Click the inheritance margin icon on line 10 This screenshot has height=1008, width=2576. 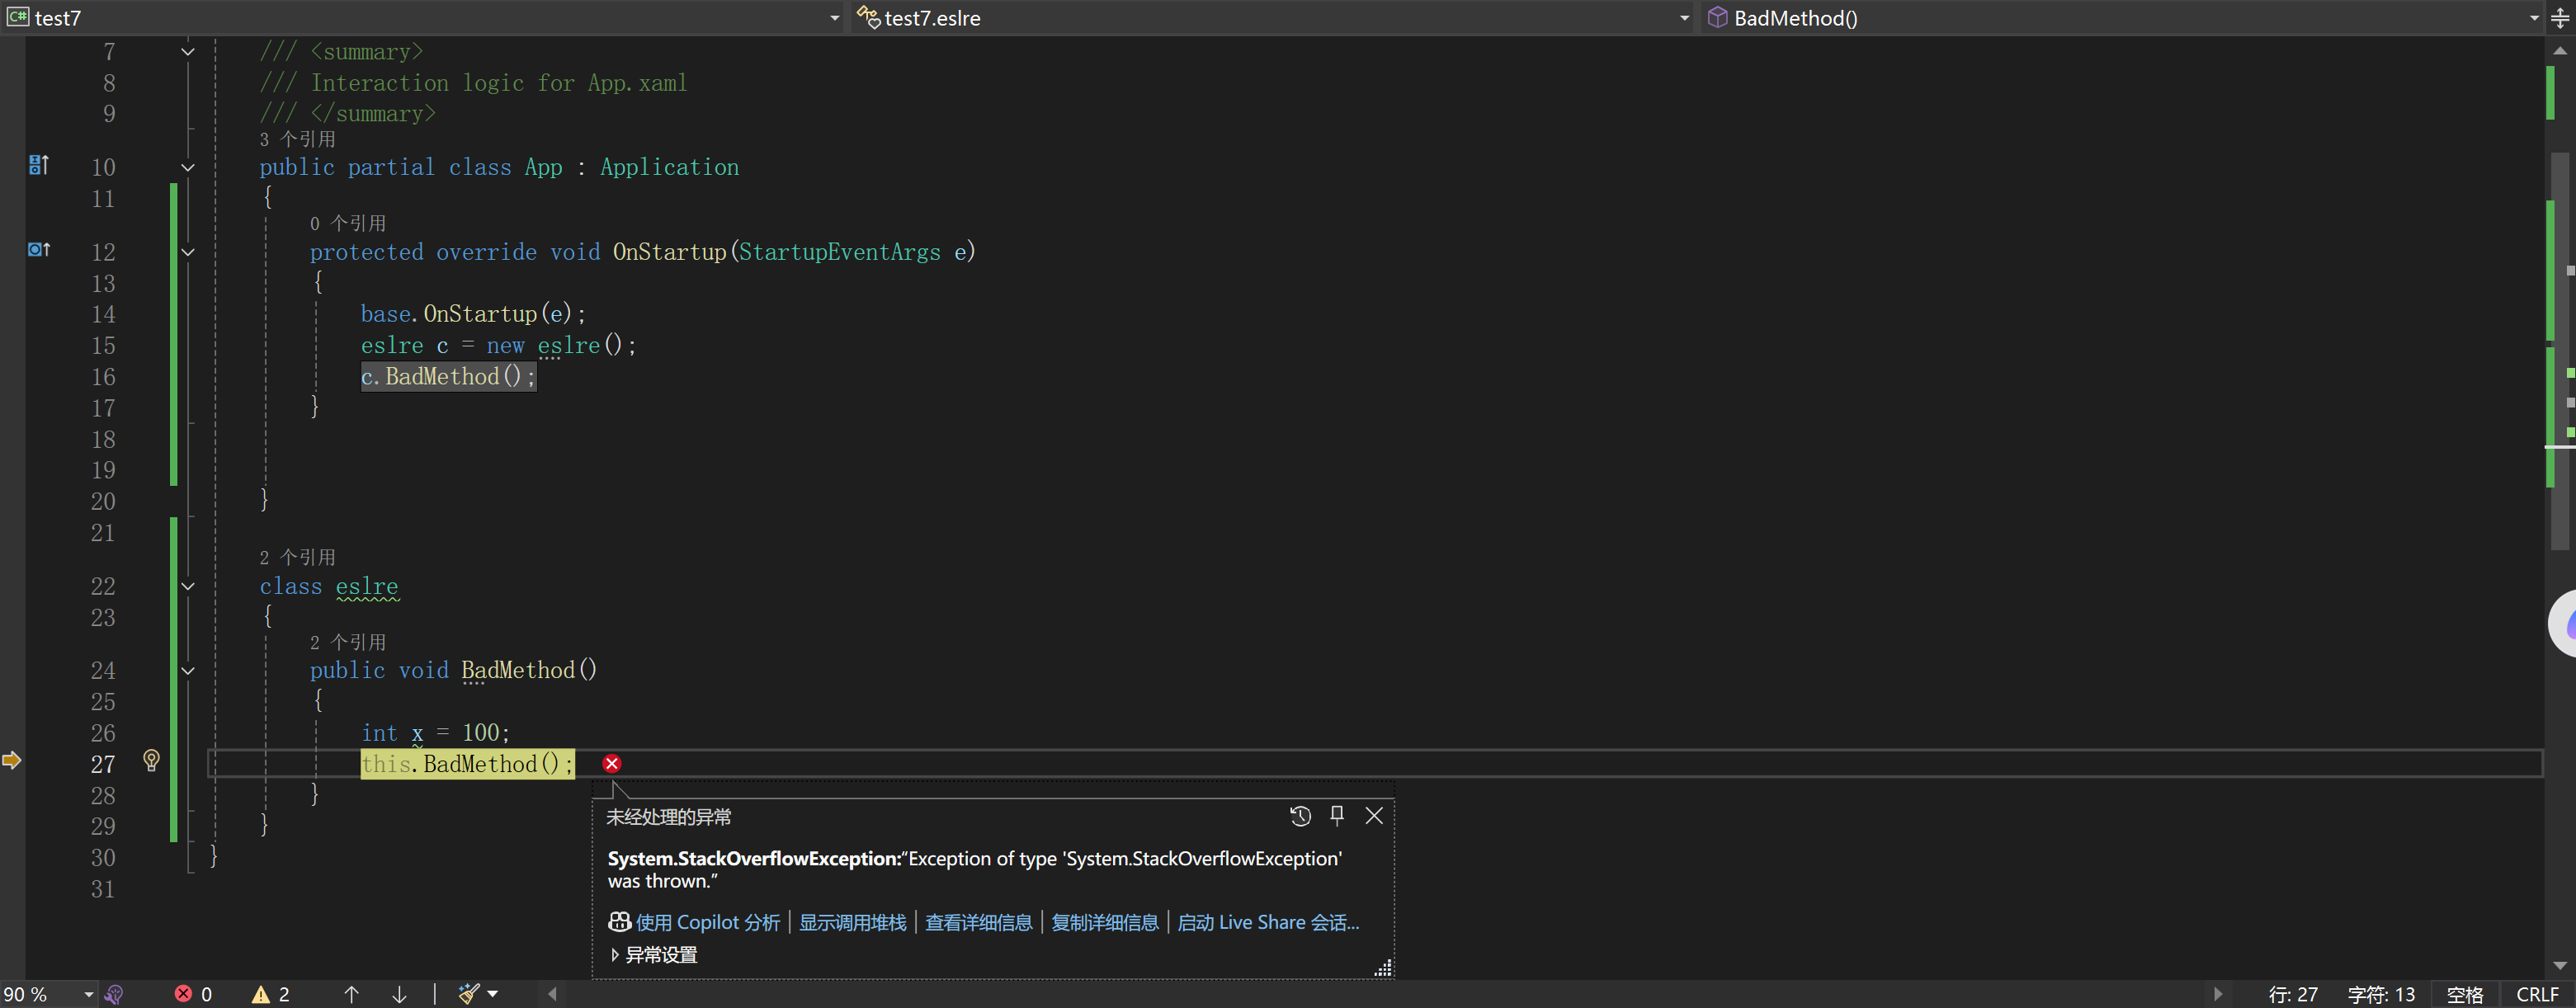pyautogui.click(x=38, y=165)
